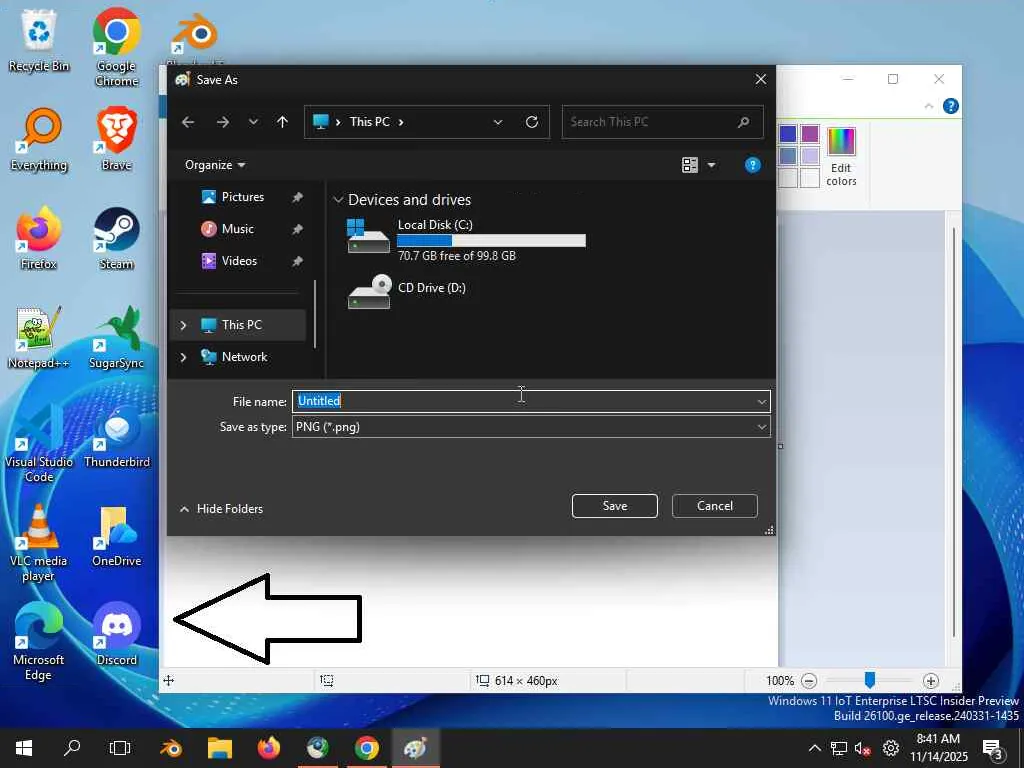Click Paint zoom out minus button
This screenshot has width=1024, height=768.
(809, 681)
